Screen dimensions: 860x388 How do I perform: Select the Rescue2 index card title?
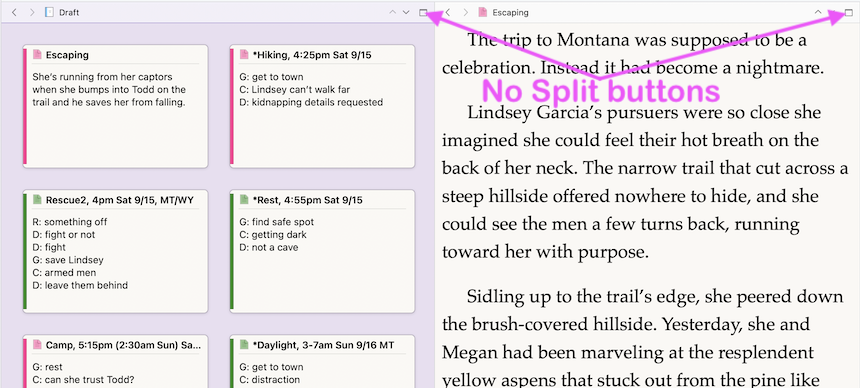tap(120, 200)
